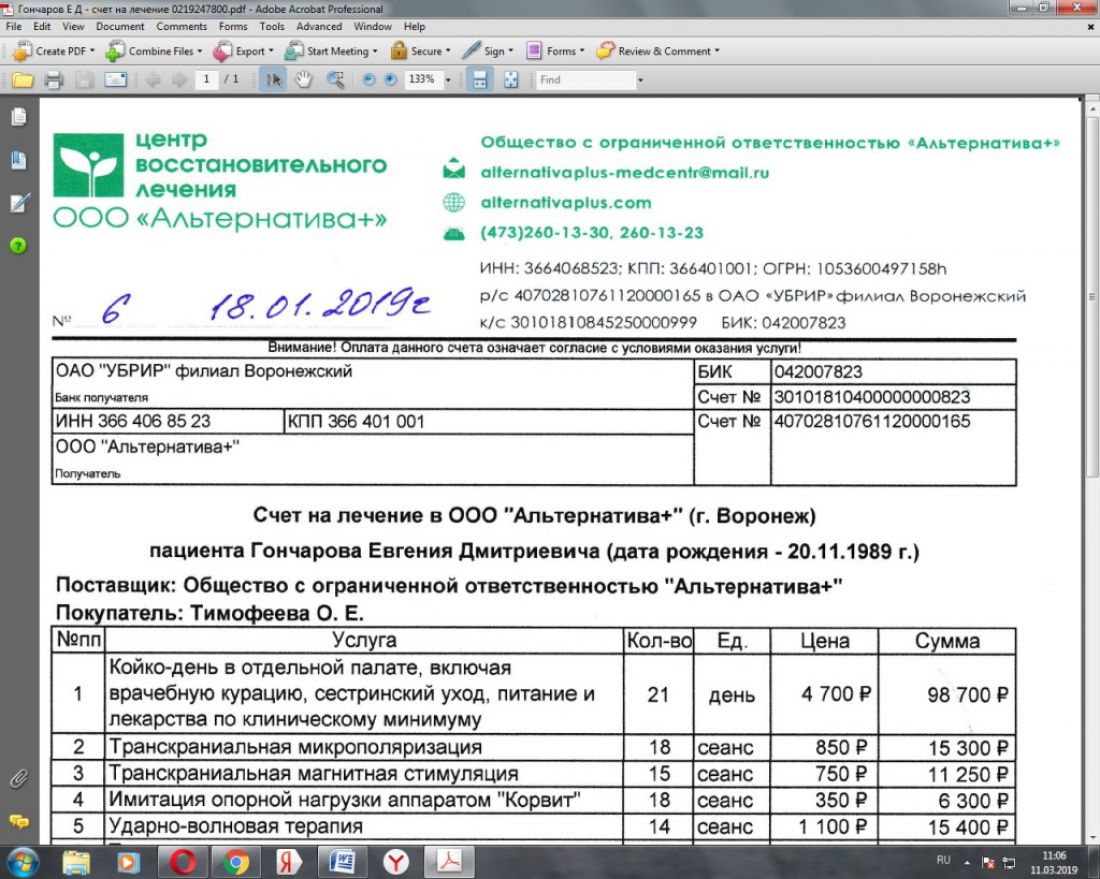Click the "ИНН 366 406 85 23" cell
This screenshot has height=879, width=1100.
[x=168, y=422]
